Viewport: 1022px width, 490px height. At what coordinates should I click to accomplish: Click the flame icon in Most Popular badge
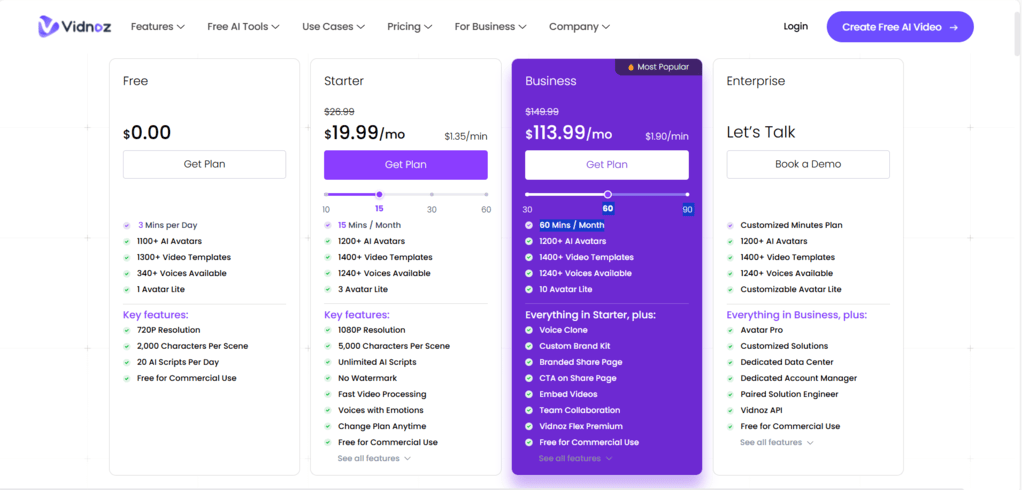point(630,67)
